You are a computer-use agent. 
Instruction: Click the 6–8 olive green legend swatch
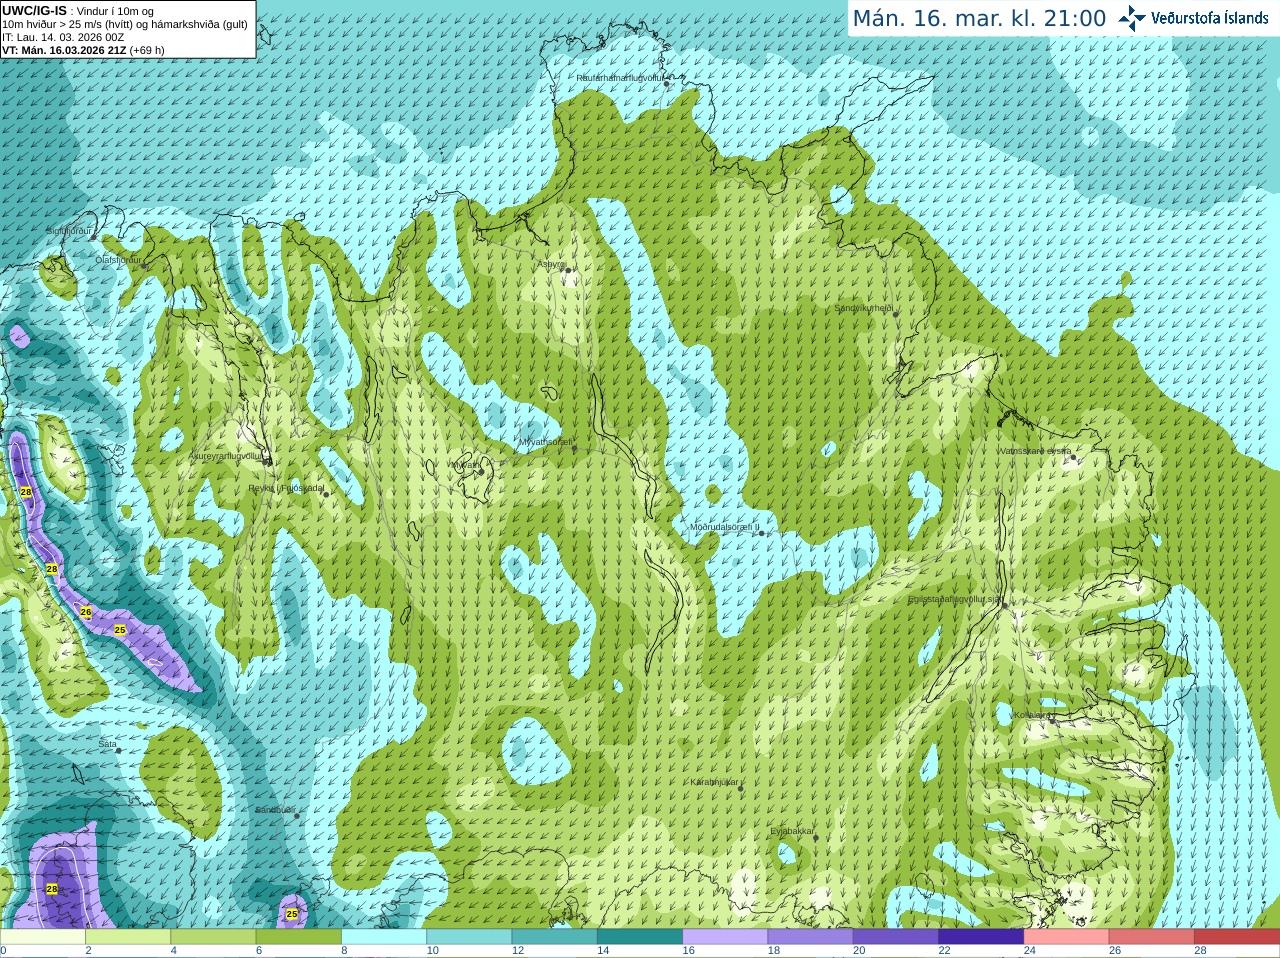(299, 937)
